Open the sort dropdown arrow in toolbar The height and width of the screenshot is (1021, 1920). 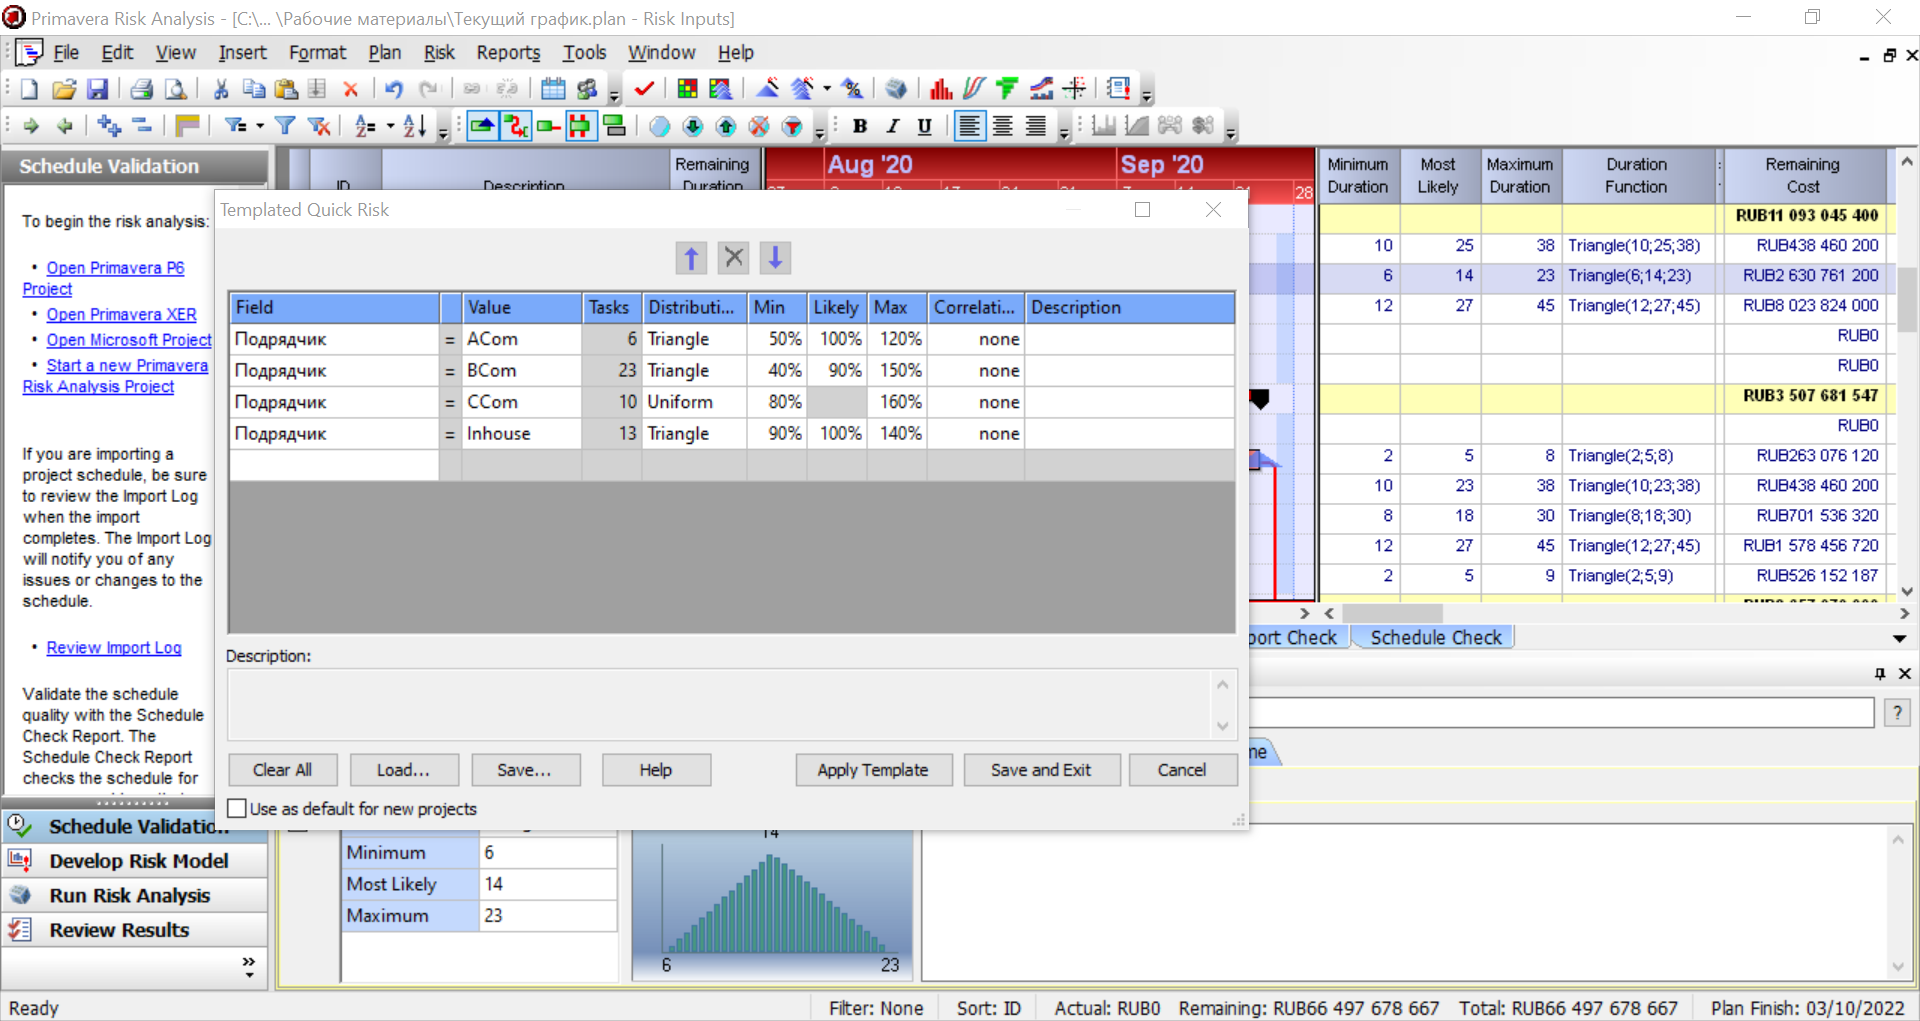coord(390,126)
